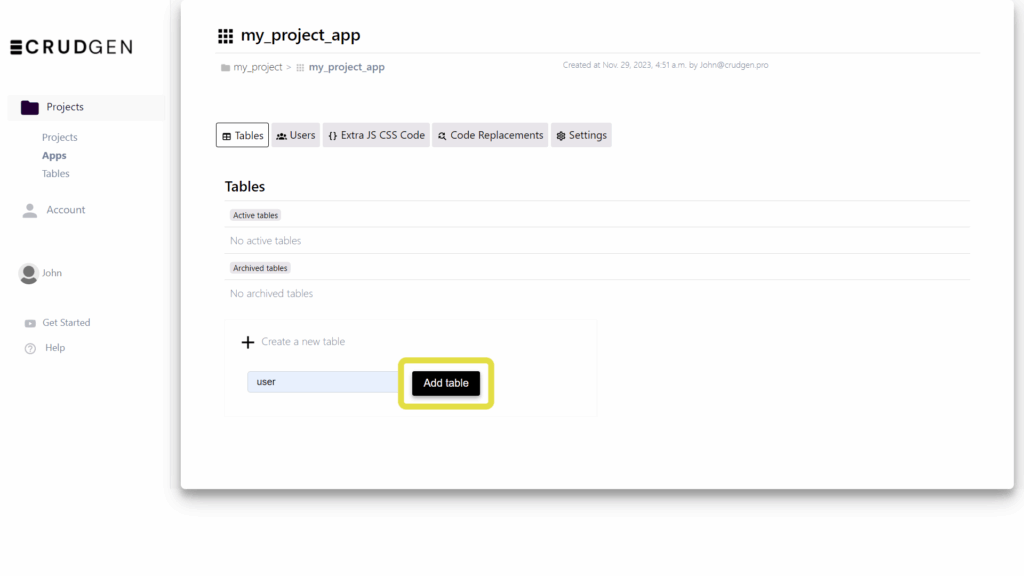Open the Settings tab
The height and width of the screenshot is (576, 1024).
click(x=581, y=135)
